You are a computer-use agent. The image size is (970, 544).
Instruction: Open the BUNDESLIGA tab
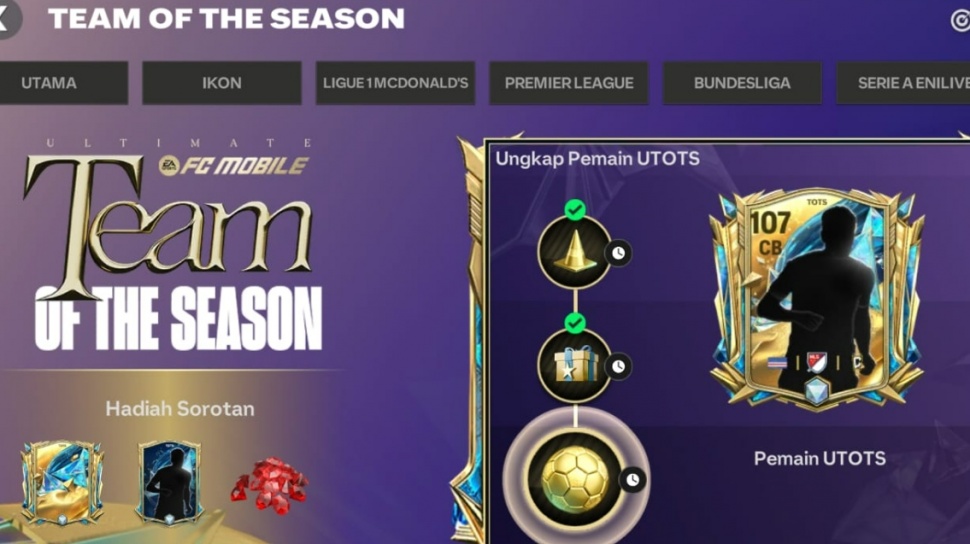(x=742, y=83)
